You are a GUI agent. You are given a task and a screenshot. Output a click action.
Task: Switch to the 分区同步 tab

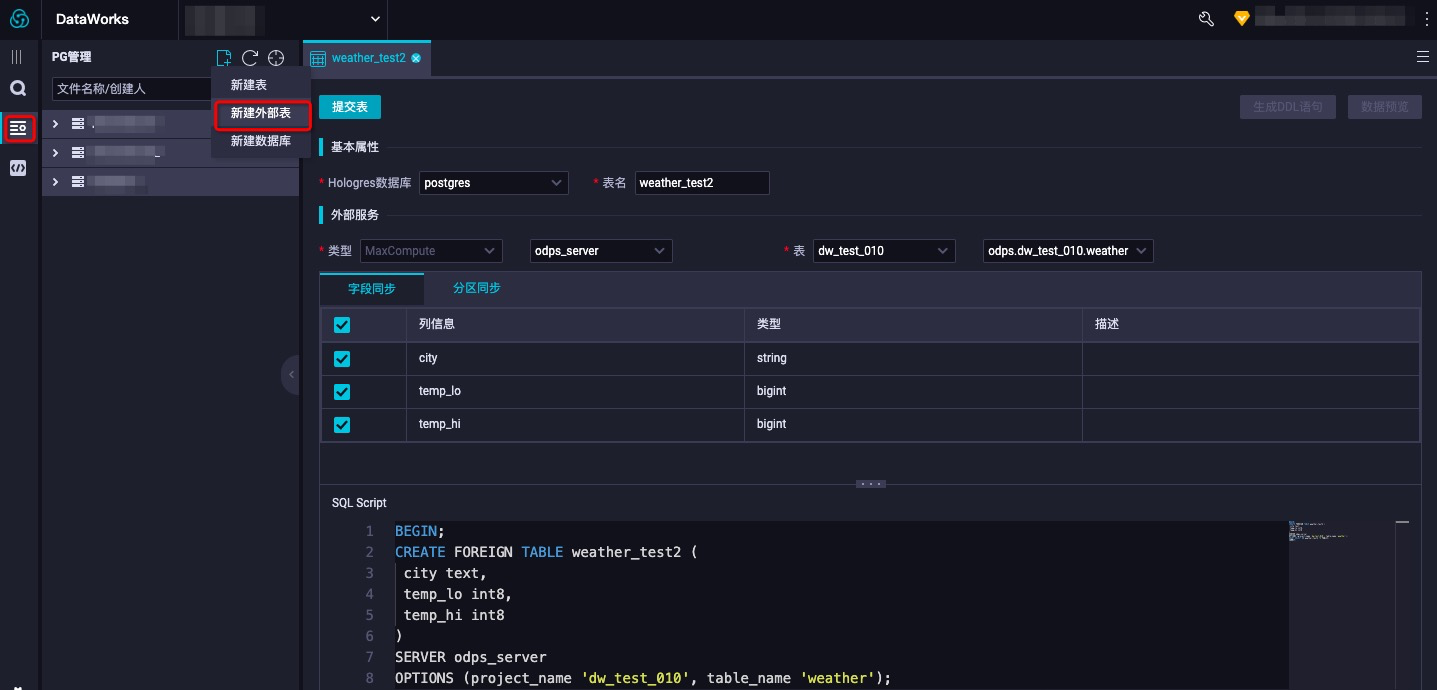[x=477, y=288]
